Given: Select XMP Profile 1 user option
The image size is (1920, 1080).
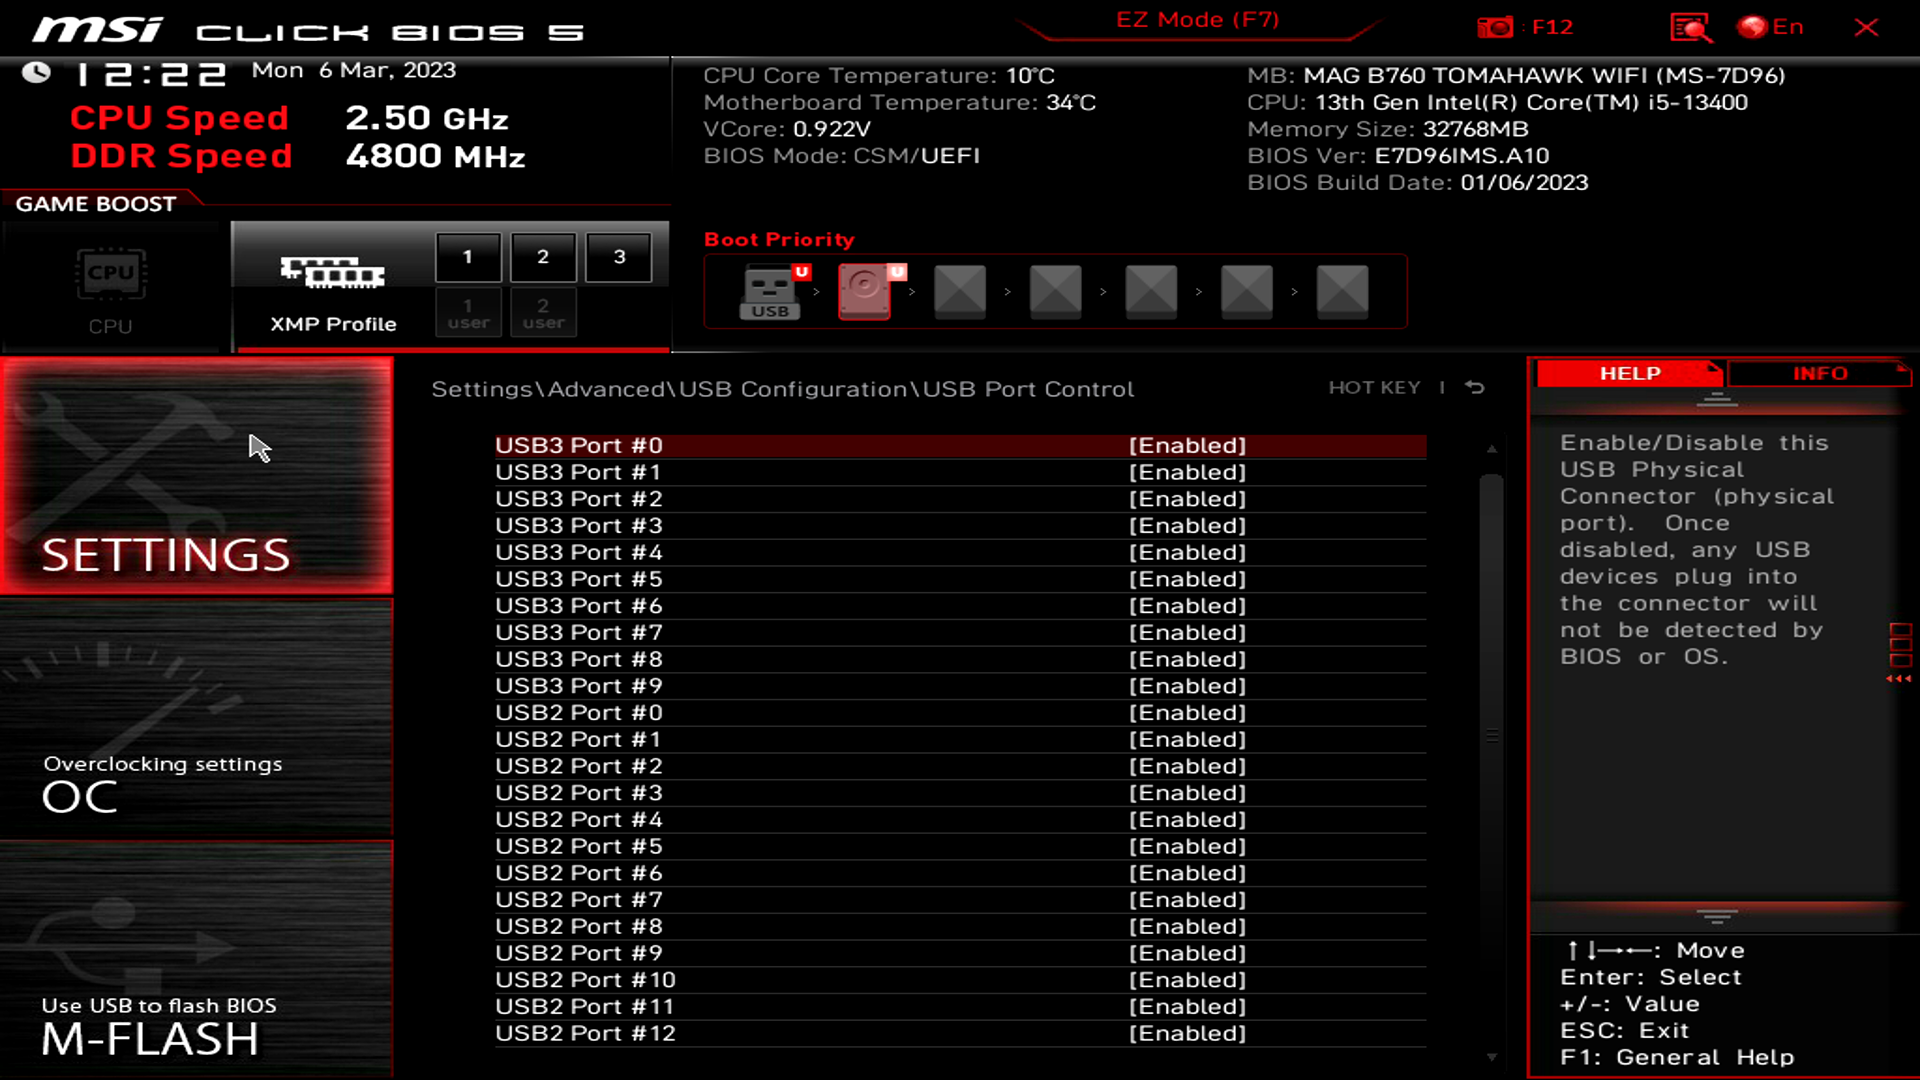Looking at the screenshot, I should (x=467, y=314).
